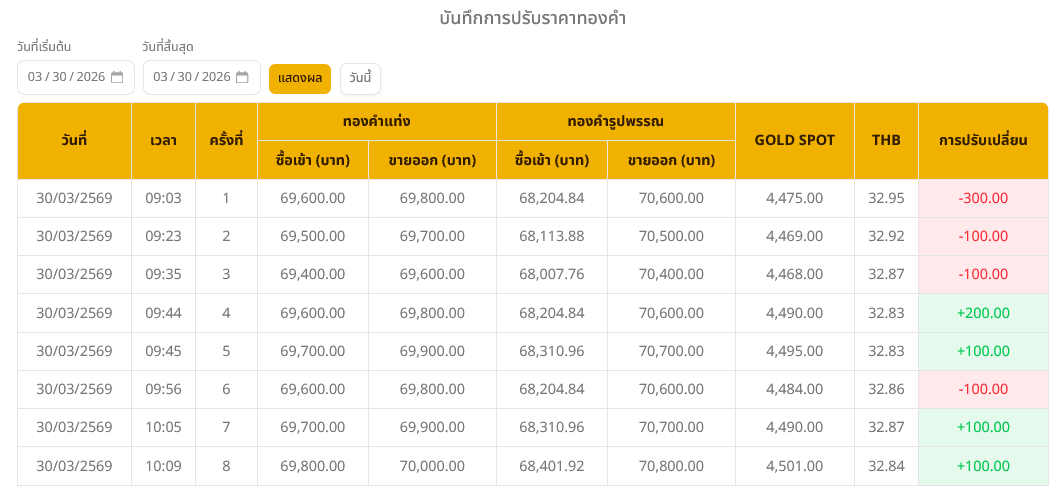Open the start date calendar picker icon
The image size is (1059, 491).
[117, 77]
